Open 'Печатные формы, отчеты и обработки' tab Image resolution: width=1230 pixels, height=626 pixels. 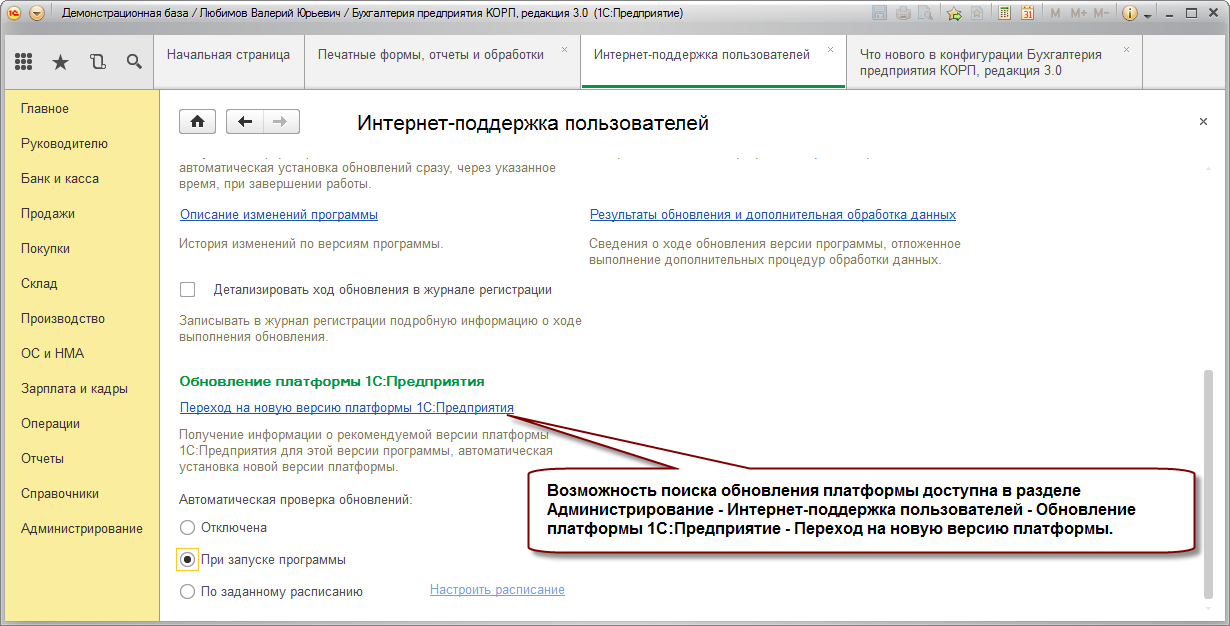[431, 55]
